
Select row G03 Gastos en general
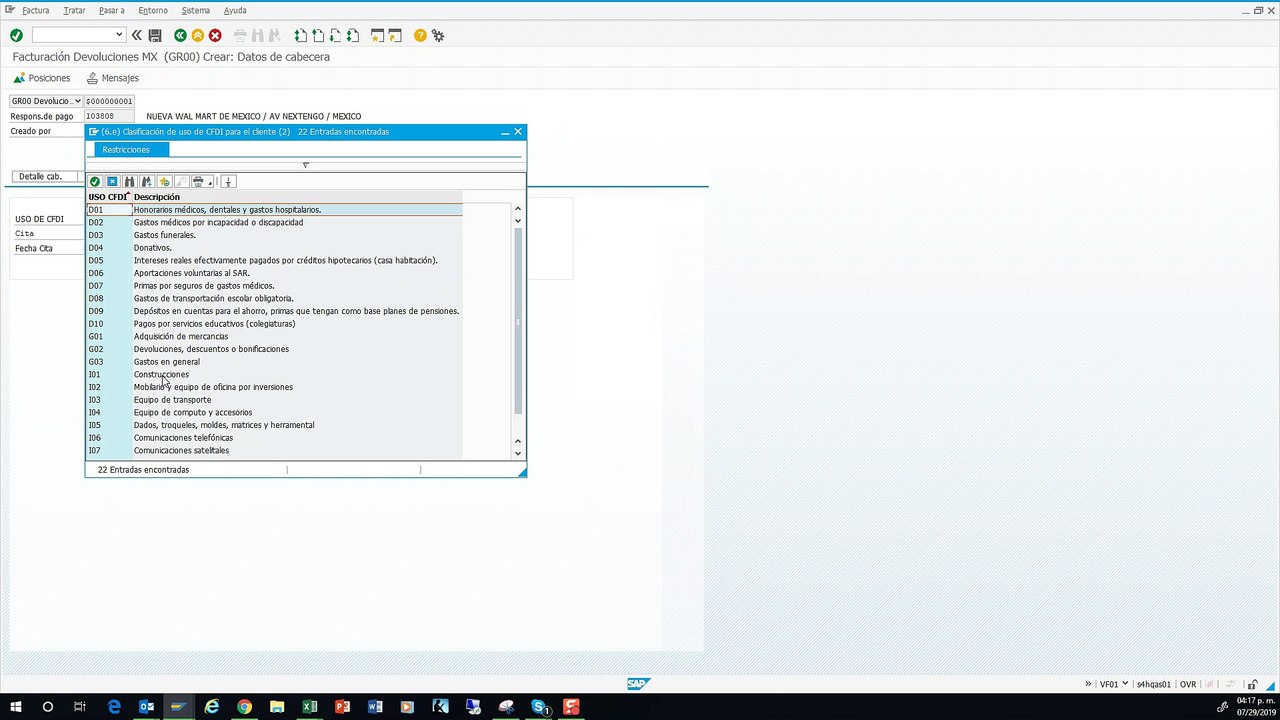point(274,362)
